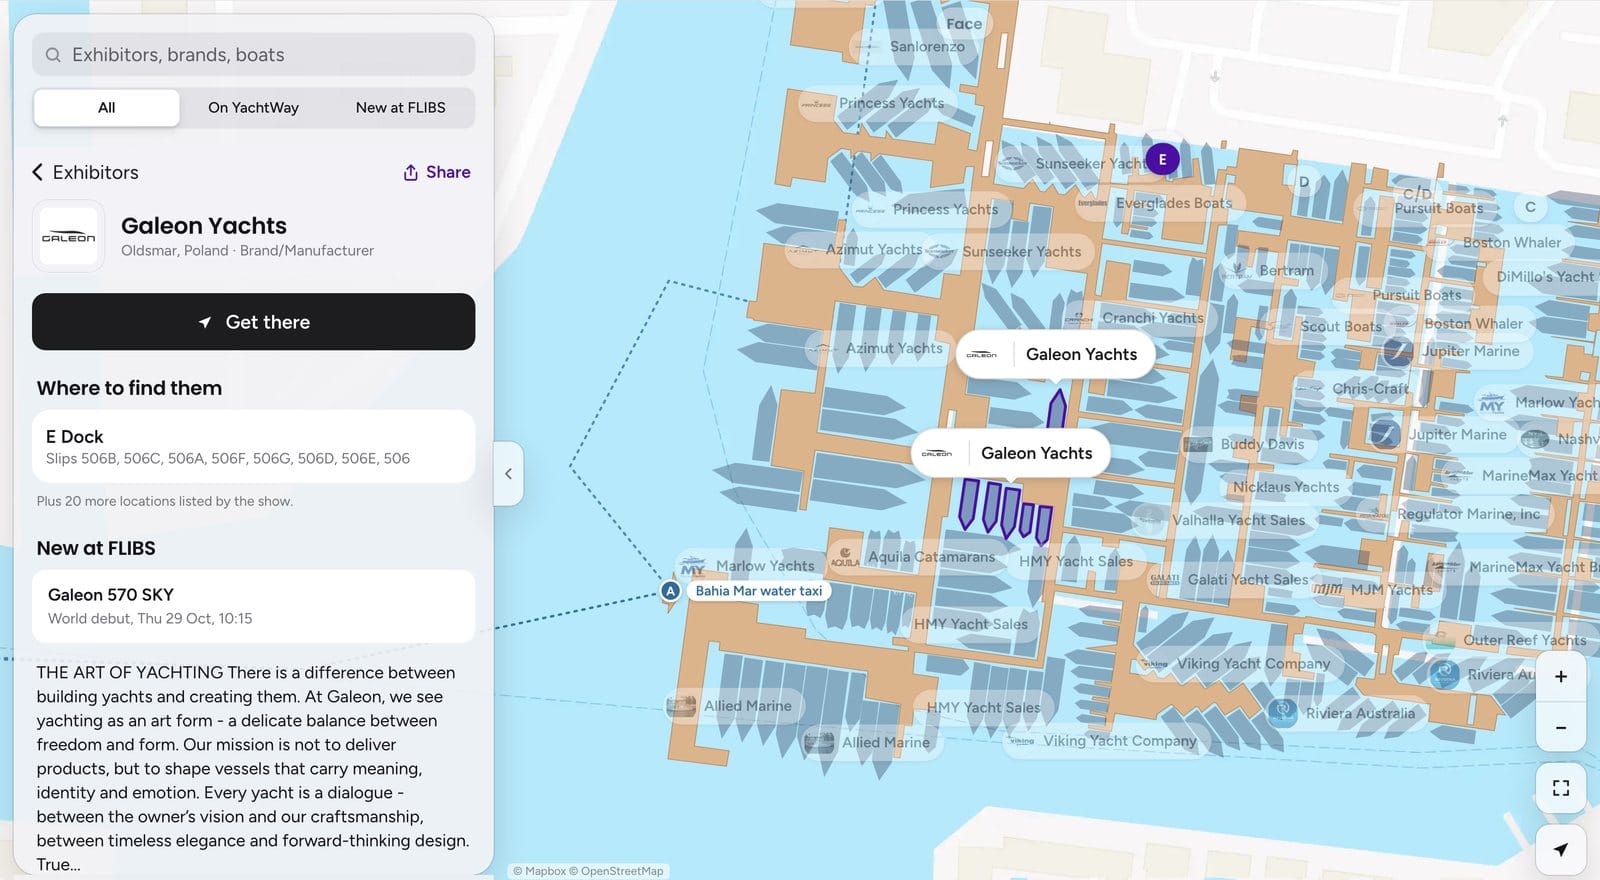Screen dimensions: 1600x880
Task: Select the Bertram map label
Action: [x=1273, y=271]
